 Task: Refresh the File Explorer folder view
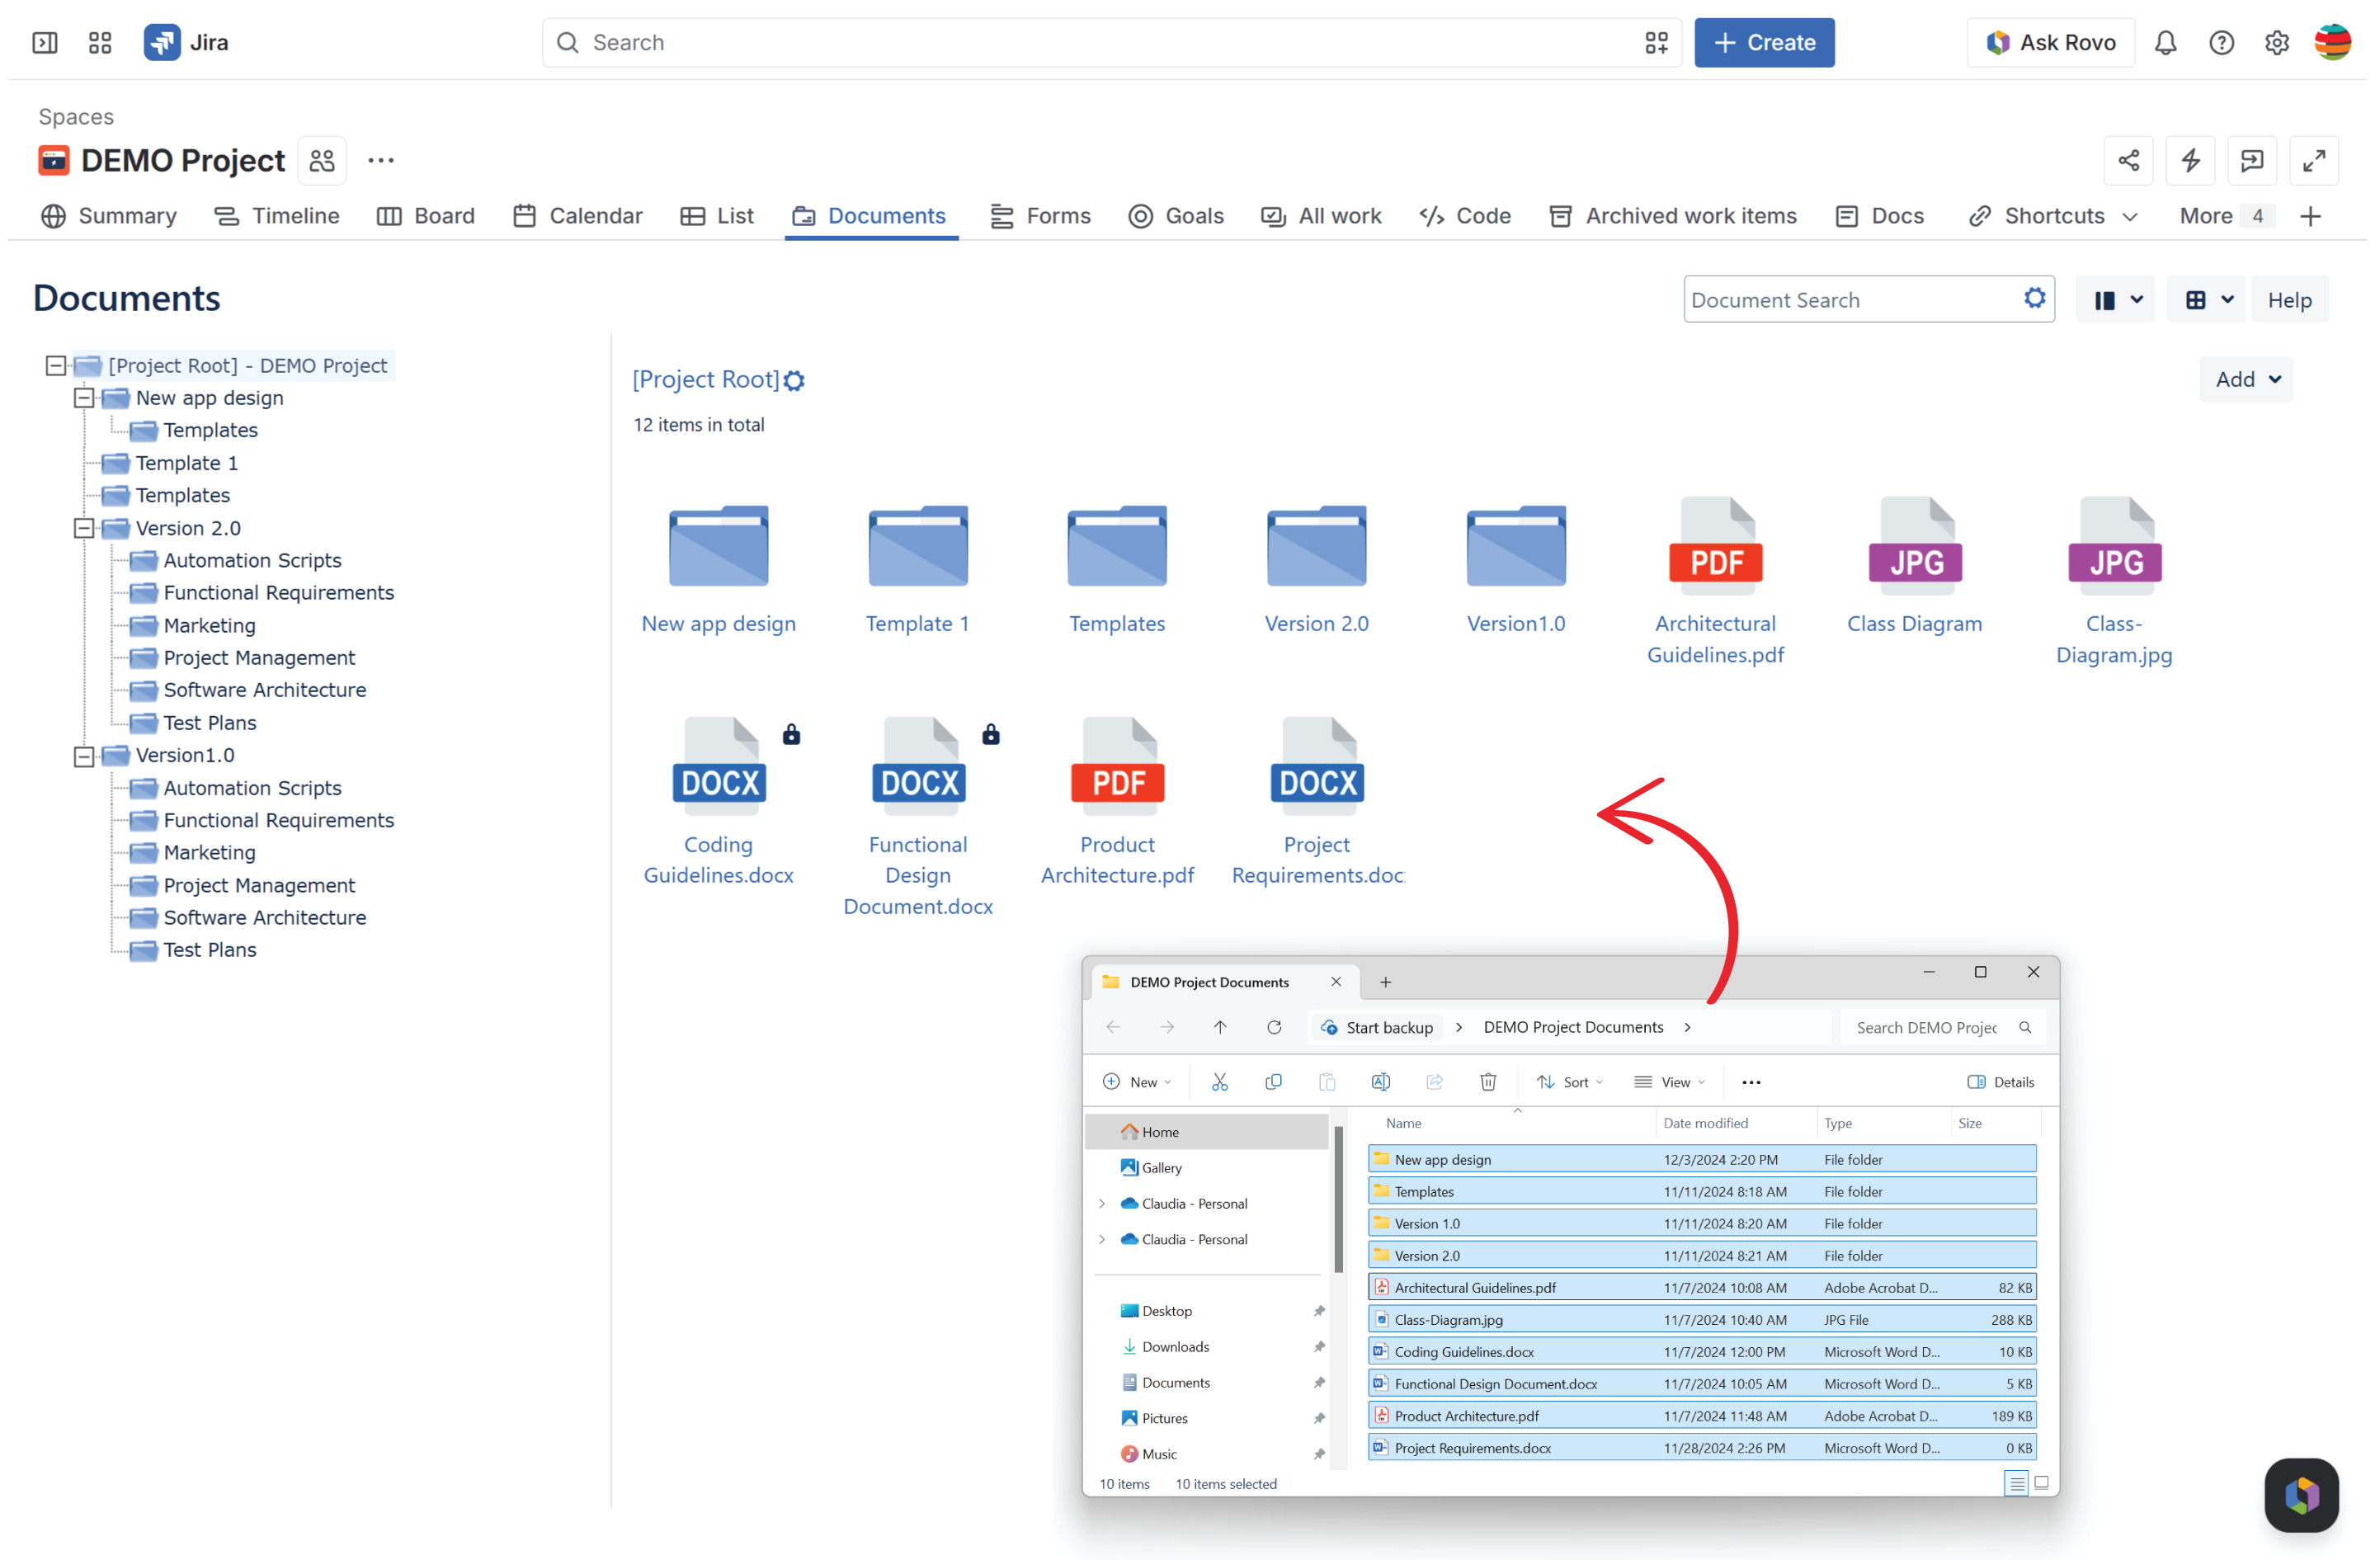tap(1273, 1027)
